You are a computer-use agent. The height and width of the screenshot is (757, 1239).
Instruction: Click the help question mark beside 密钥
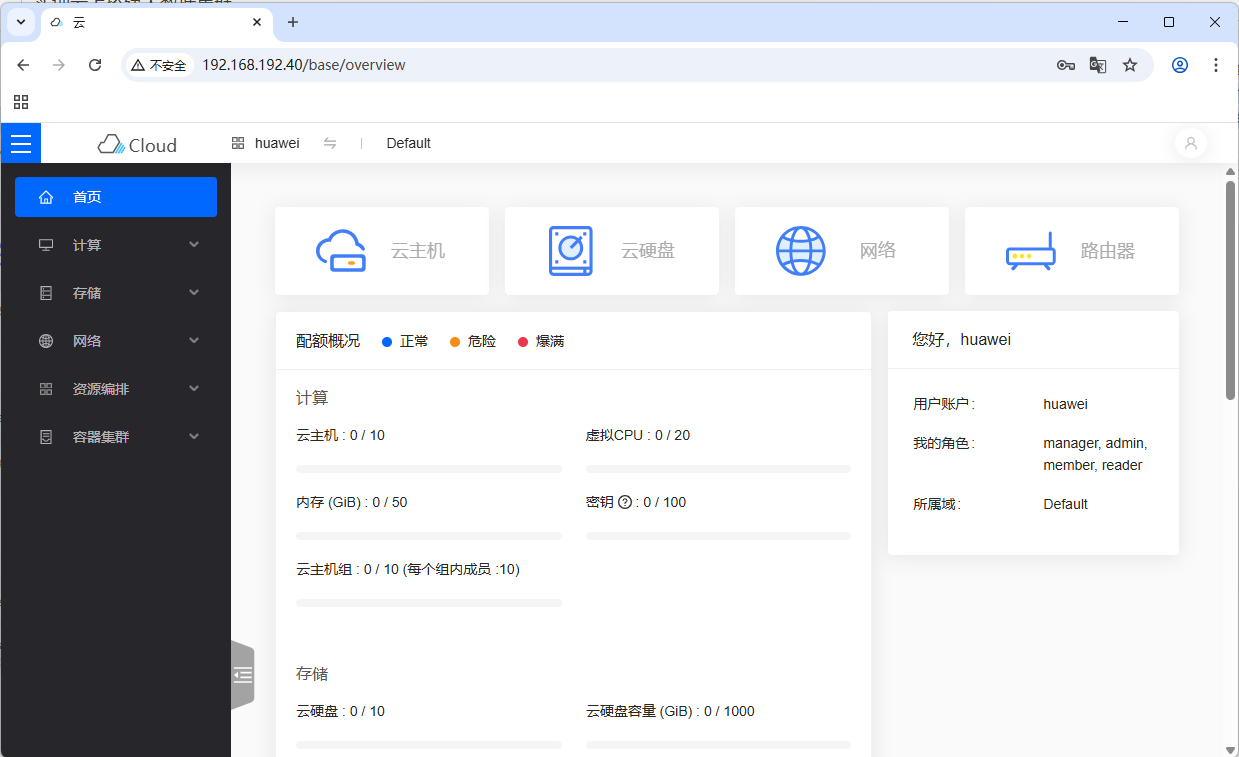coord(625,502)
